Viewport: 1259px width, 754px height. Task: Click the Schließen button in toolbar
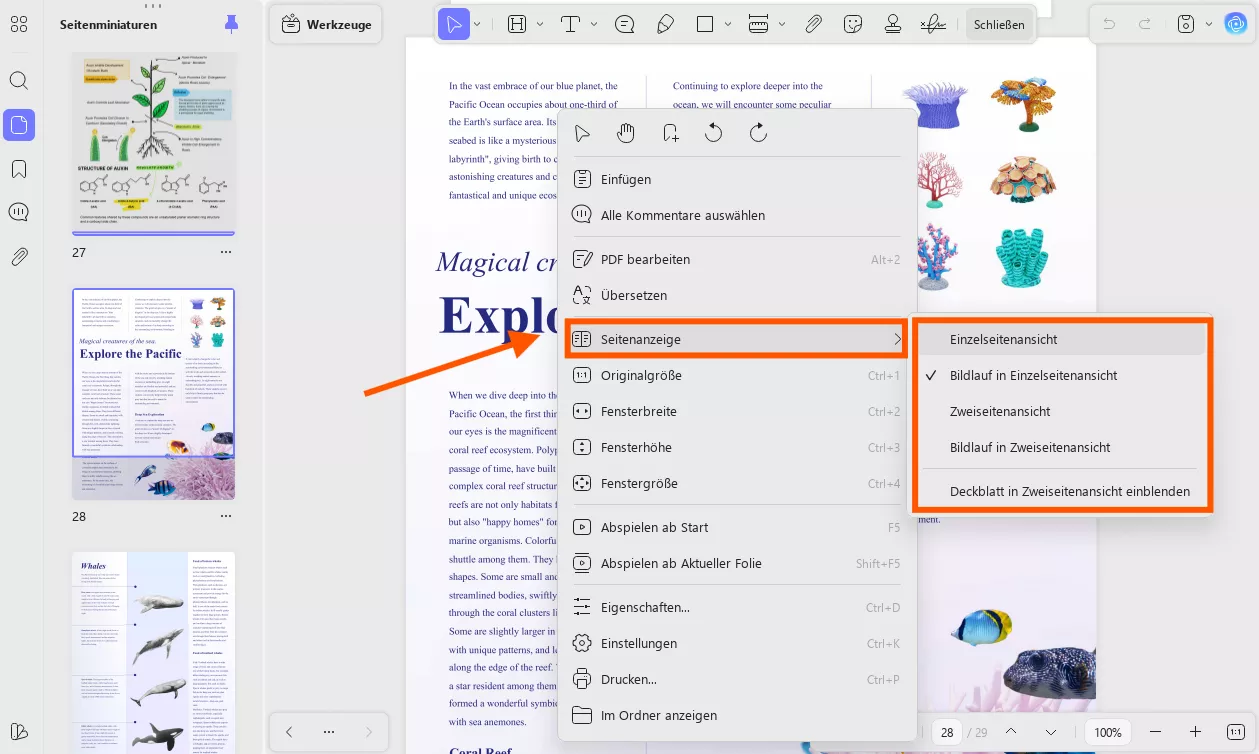[x=999, y=24]
